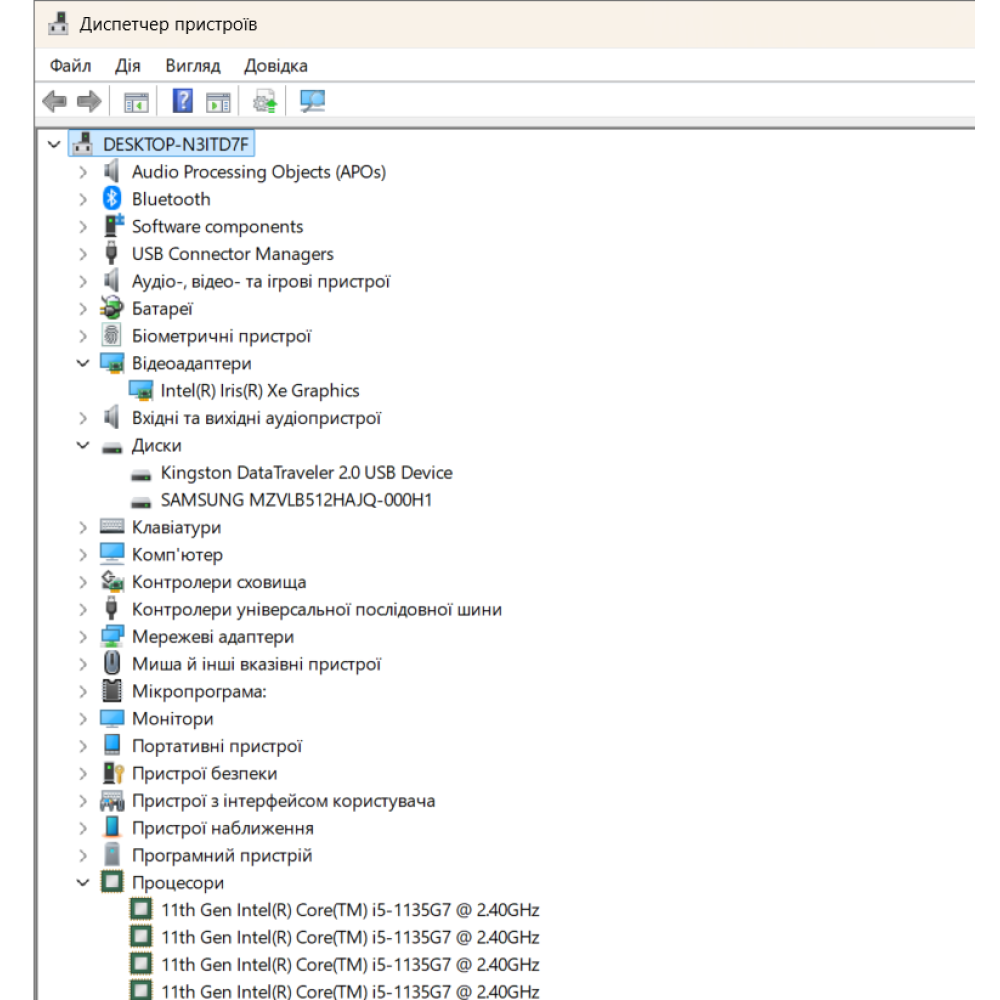
Task: Expand the Клавіатури category
Action: pos(83,528)
